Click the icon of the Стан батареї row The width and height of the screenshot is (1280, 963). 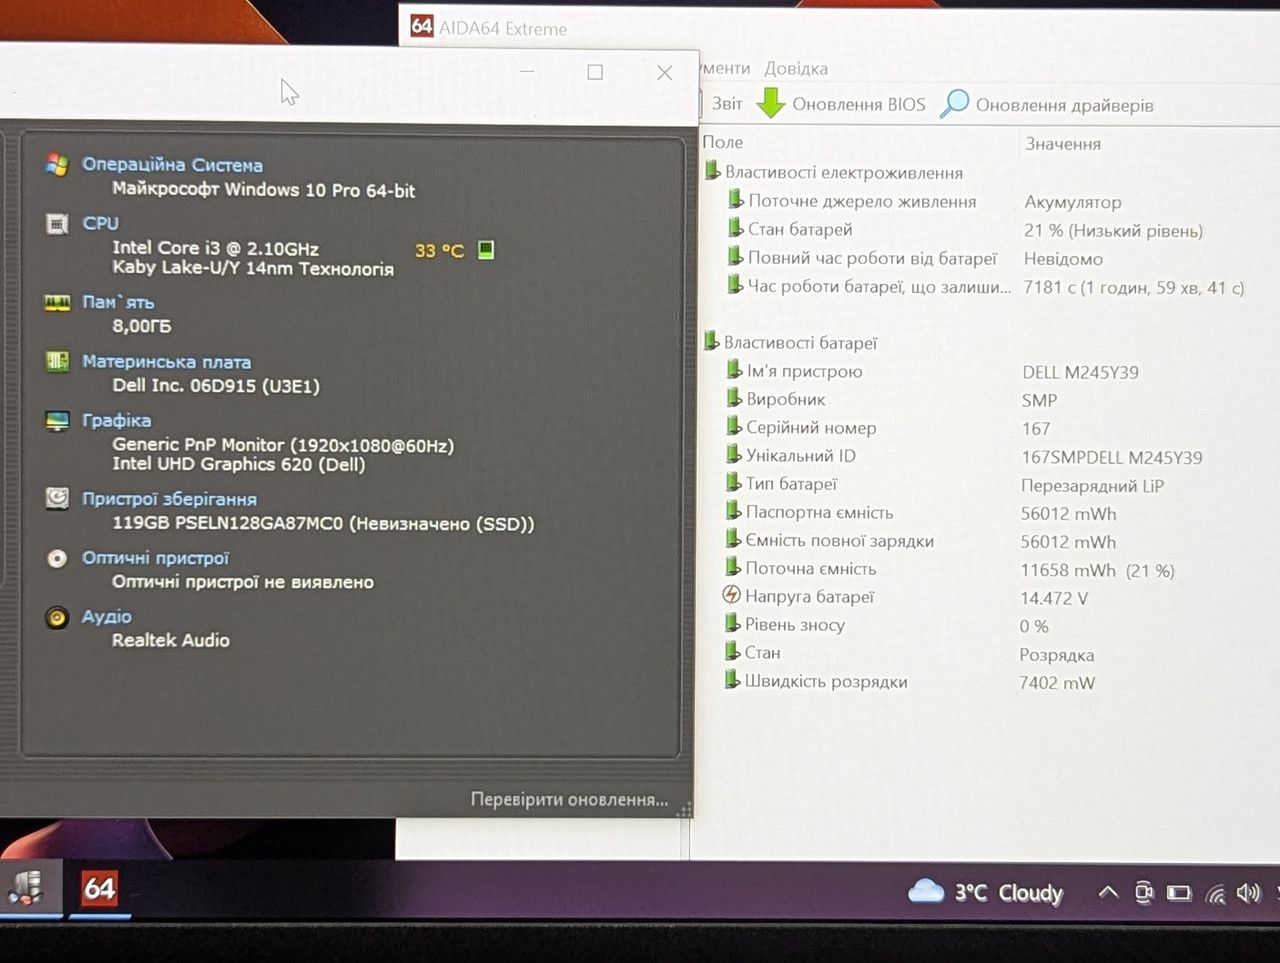[x=735, y=228]
